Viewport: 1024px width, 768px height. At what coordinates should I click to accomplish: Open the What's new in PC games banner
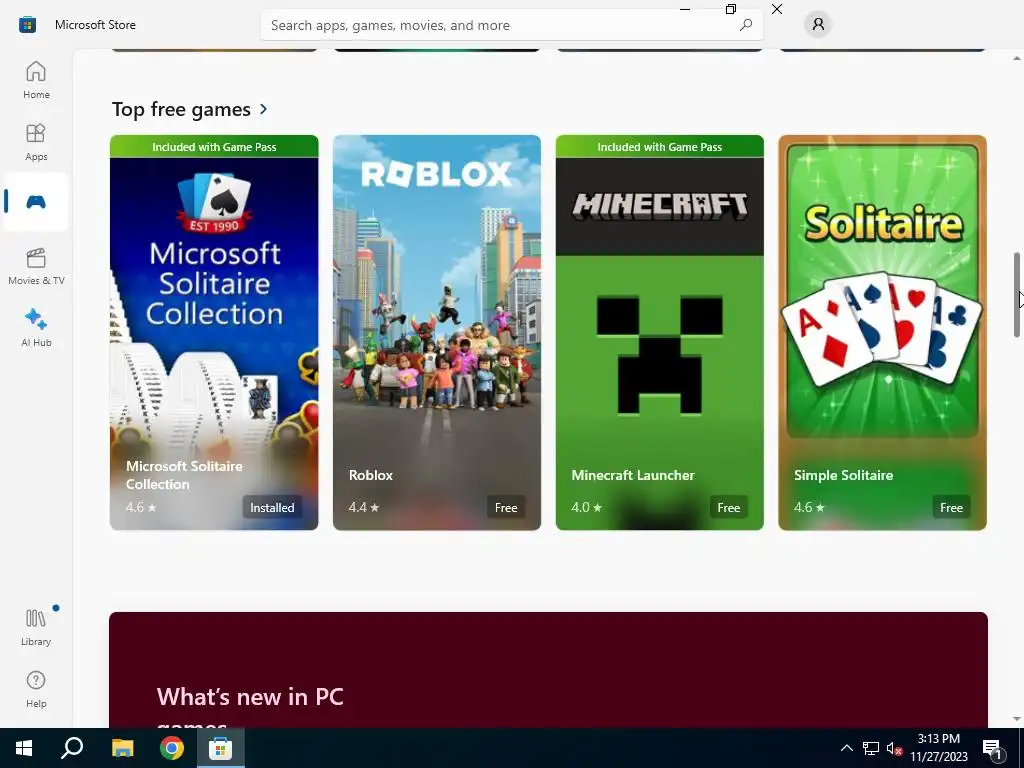[548, 670]
